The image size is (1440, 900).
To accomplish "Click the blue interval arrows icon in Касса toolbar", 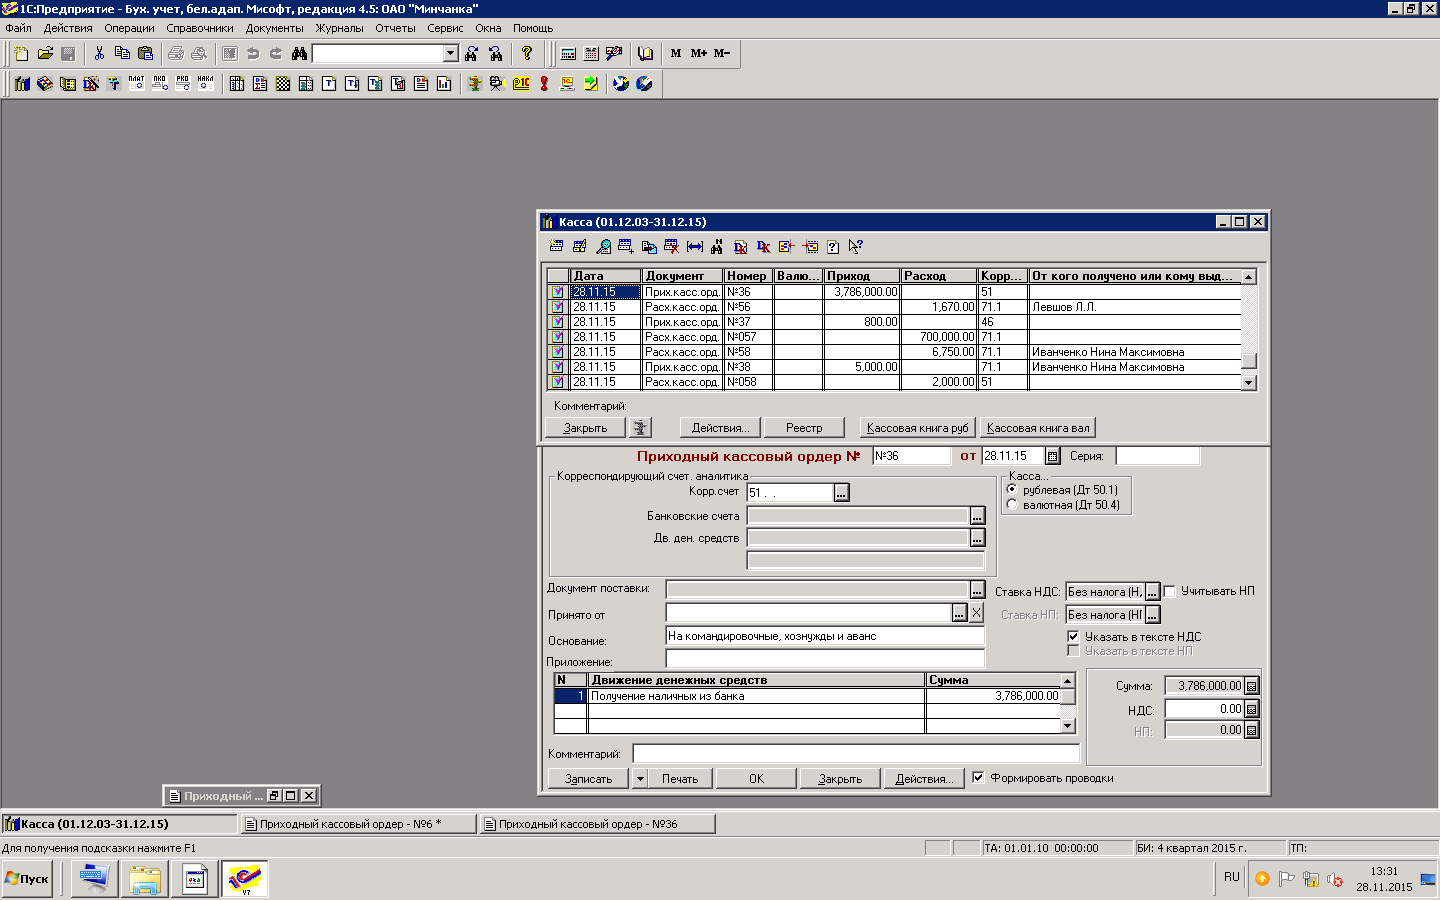I will [x=695, y=246].
